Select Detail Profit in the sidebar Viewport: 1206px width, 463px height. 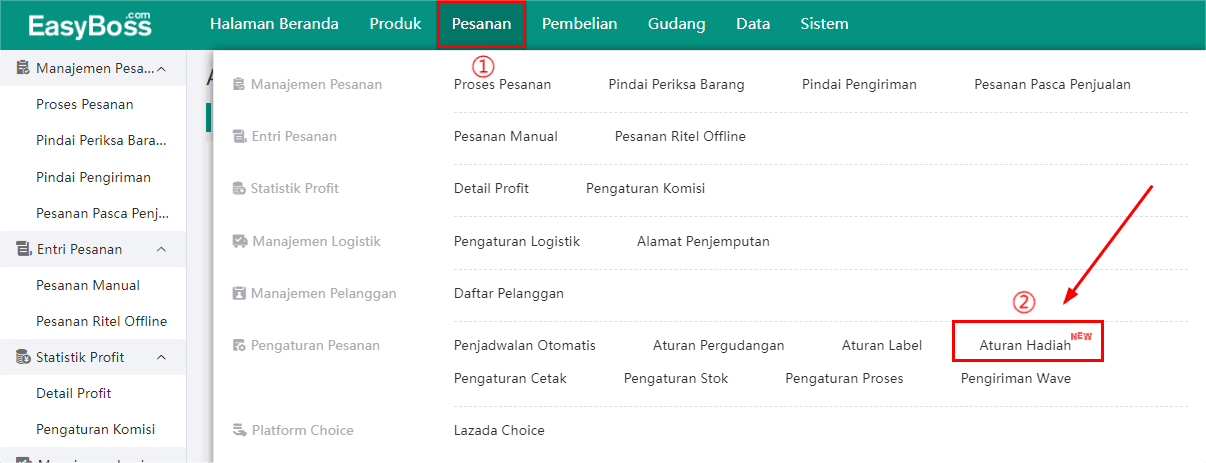[x=73, y=393]
